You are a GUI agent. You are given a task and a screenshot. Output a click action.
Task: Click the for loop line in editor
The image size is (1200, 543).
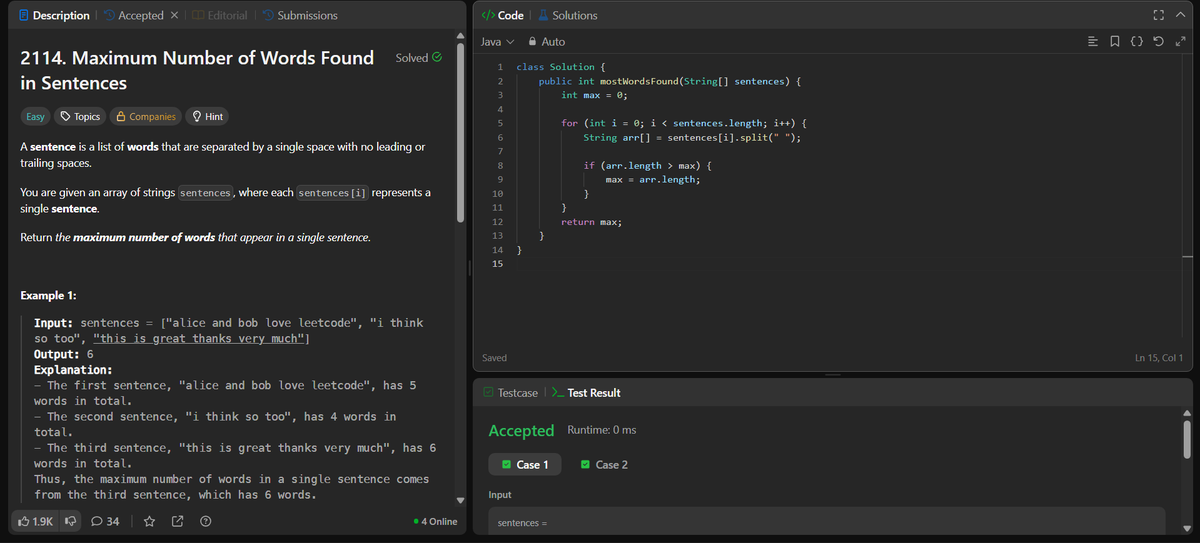(x=684, y=123)
